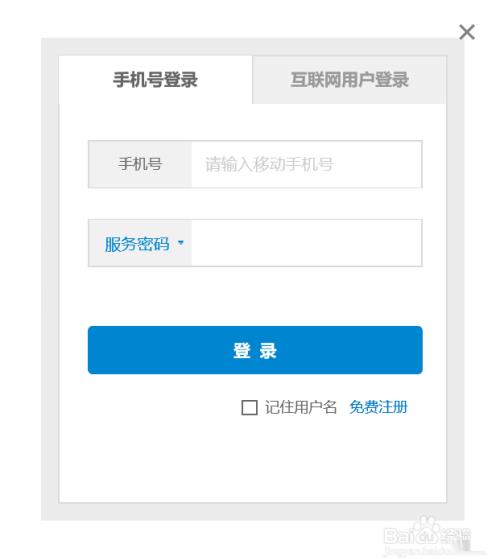The image size is (500, 559).
Task: Close the login dialog with the X icon
Action: [x=467, y=32]
